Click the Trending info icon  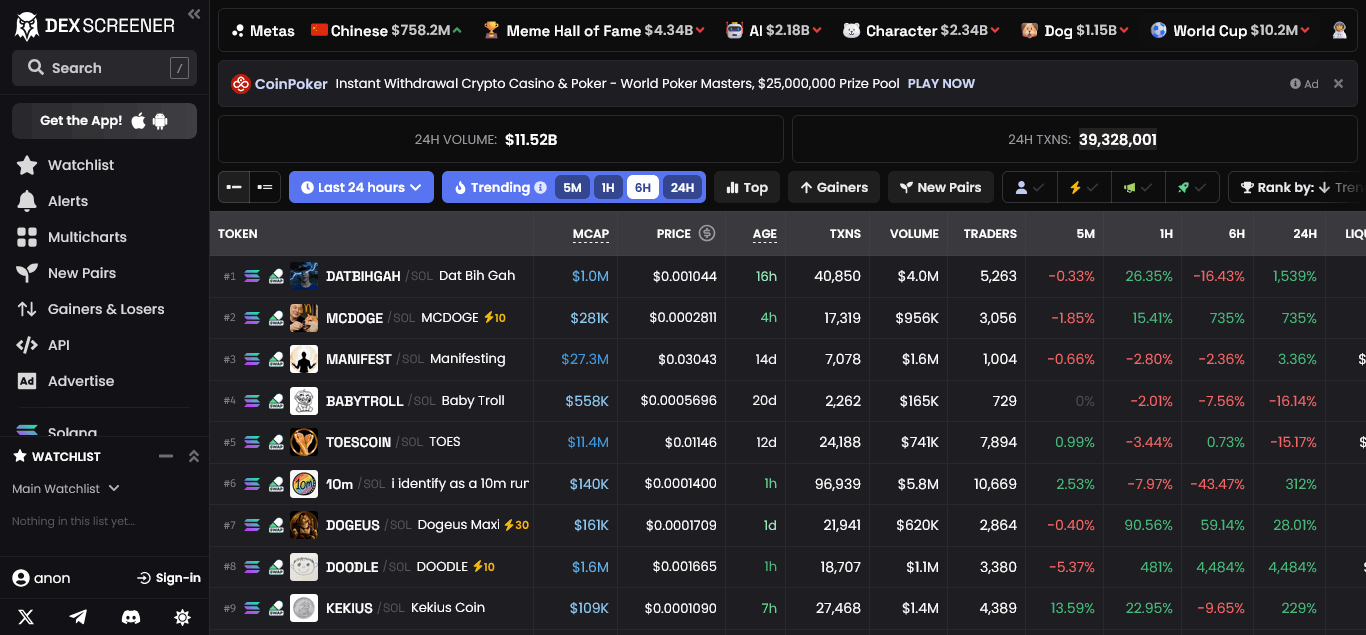click(541, 187)
